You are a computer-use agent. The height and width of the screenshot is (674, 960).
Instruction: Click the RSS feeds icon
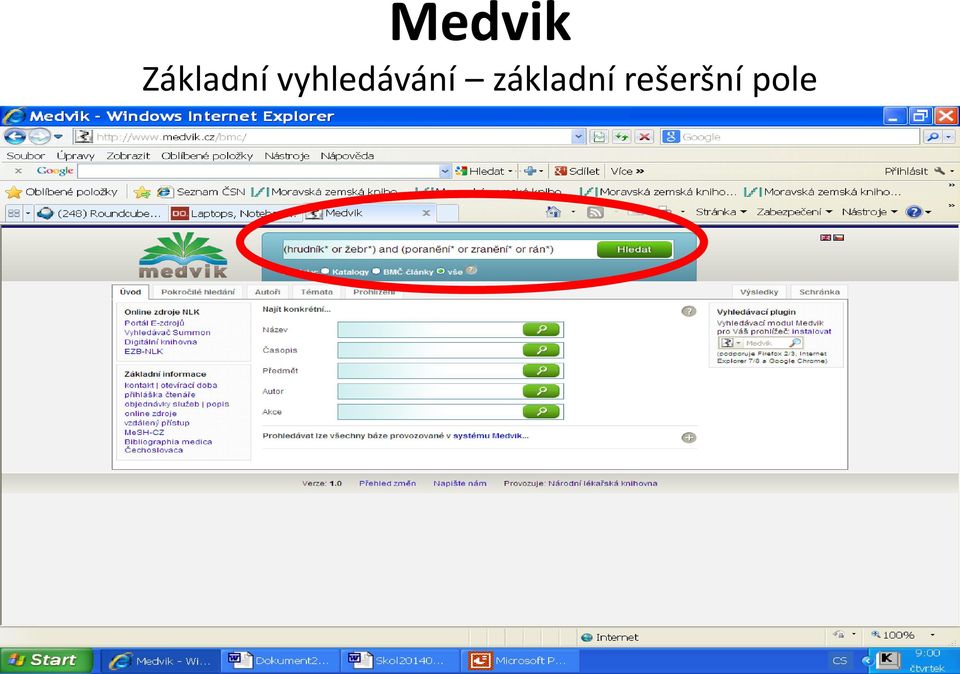pos(595,212)
